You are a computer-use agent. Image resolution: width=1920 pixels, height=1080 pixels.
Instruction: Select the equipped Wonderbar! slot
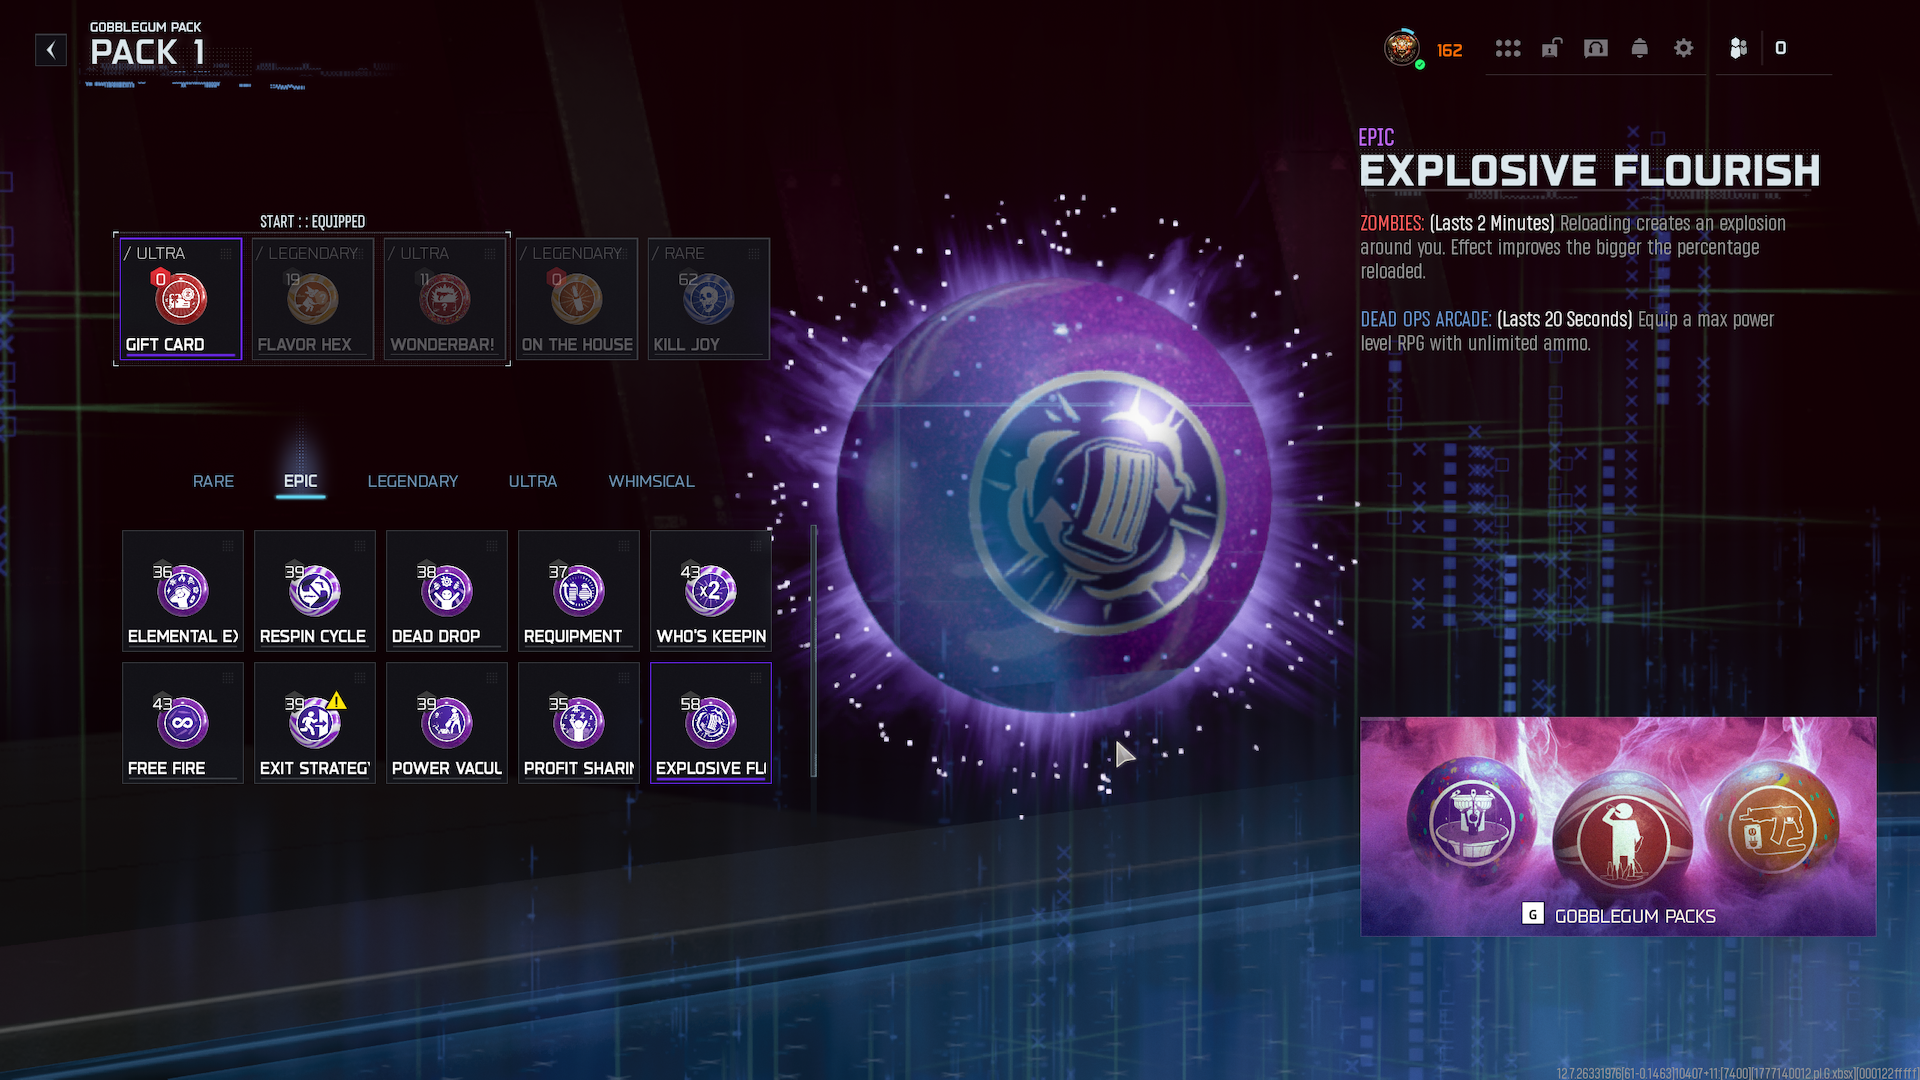tap(445, 298)
